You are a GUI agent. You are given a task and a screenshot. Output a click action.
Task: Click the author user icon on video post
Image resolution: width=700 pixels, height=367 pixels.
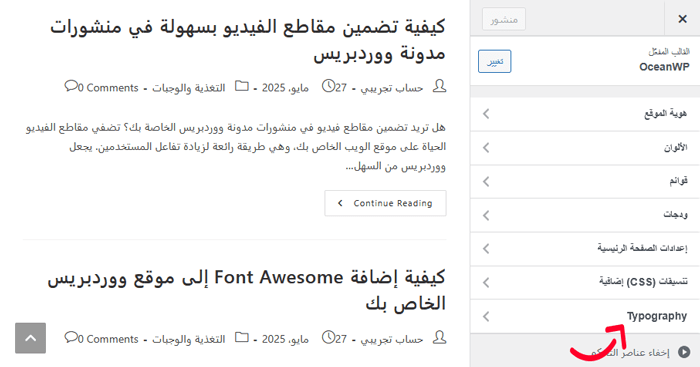pyautogui.click(x=439, y=87)
